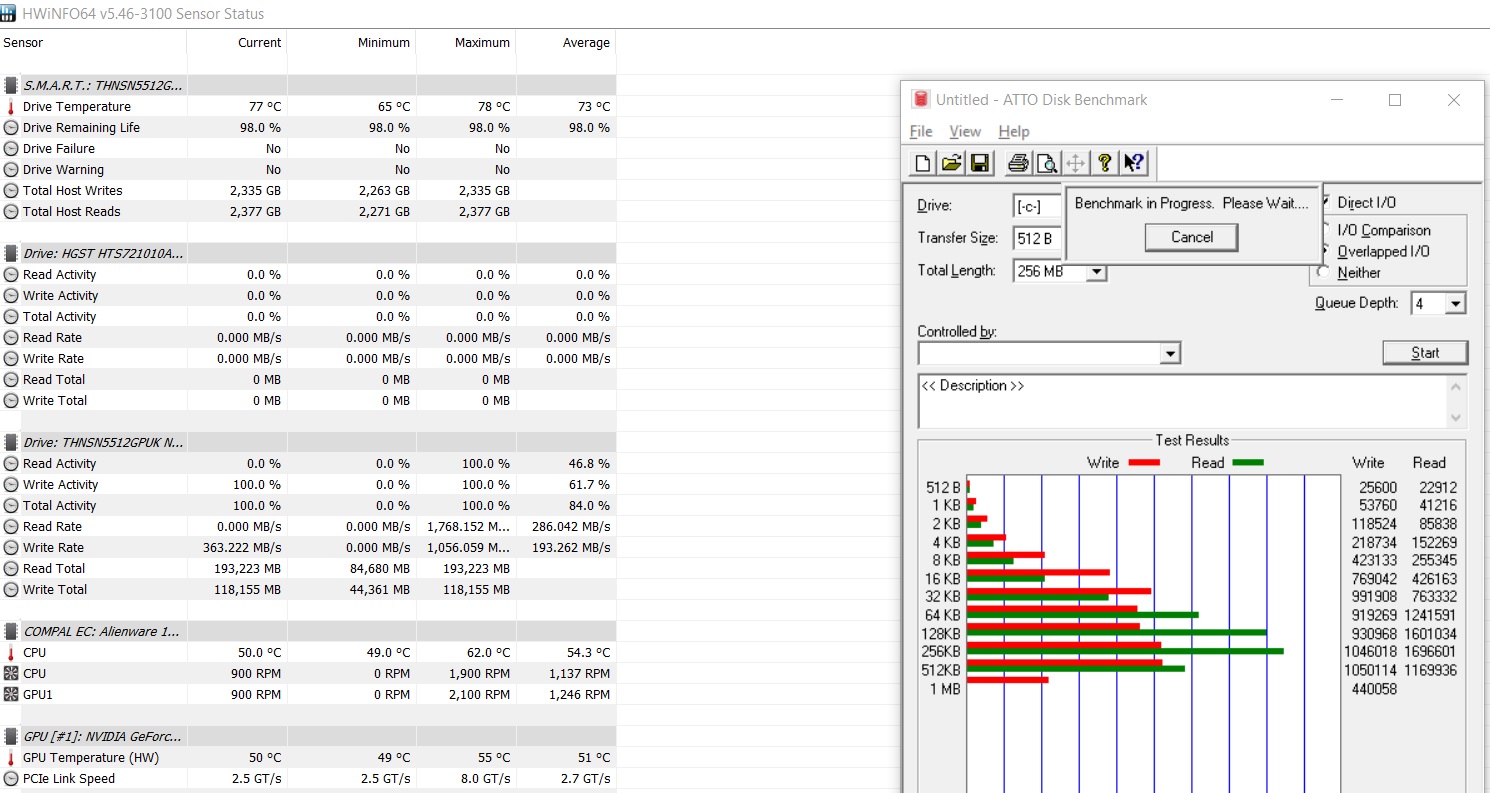The image size is (1490, 793).
Task: Open the View menu
Action: 964,132
